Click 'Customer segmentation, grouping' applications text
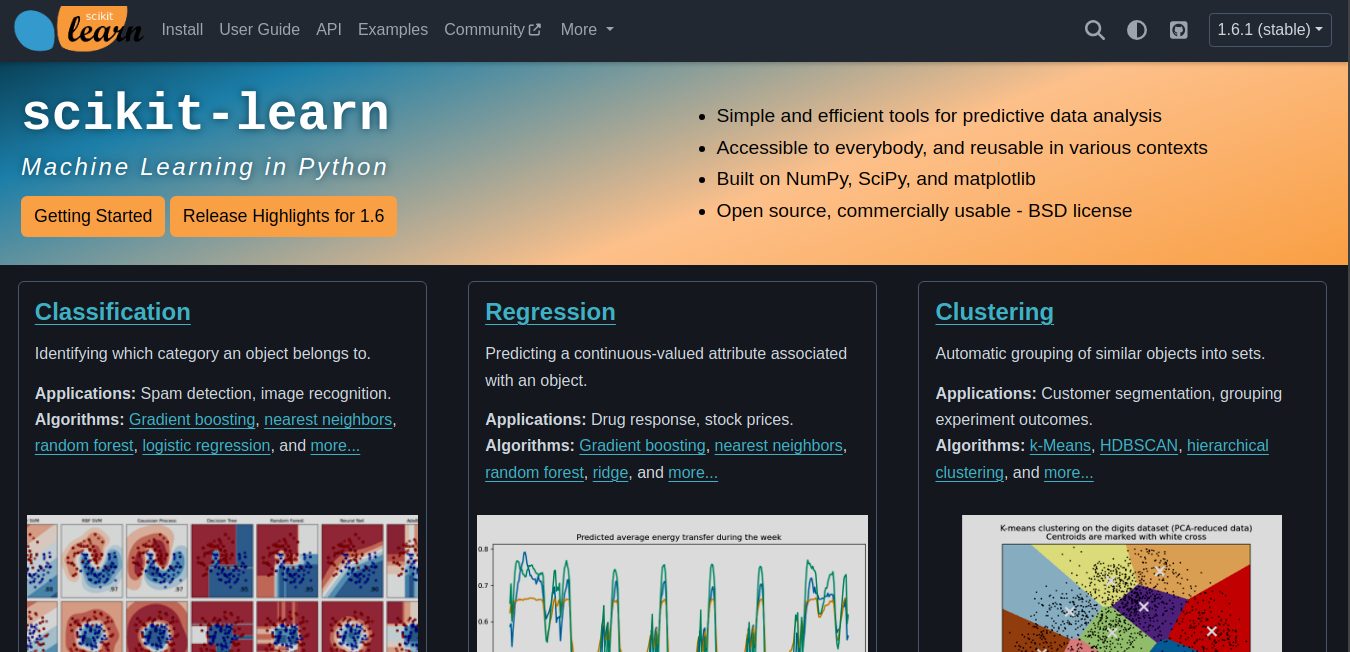This screenshot has height=652, width=1350. [x=1161, y=393]
